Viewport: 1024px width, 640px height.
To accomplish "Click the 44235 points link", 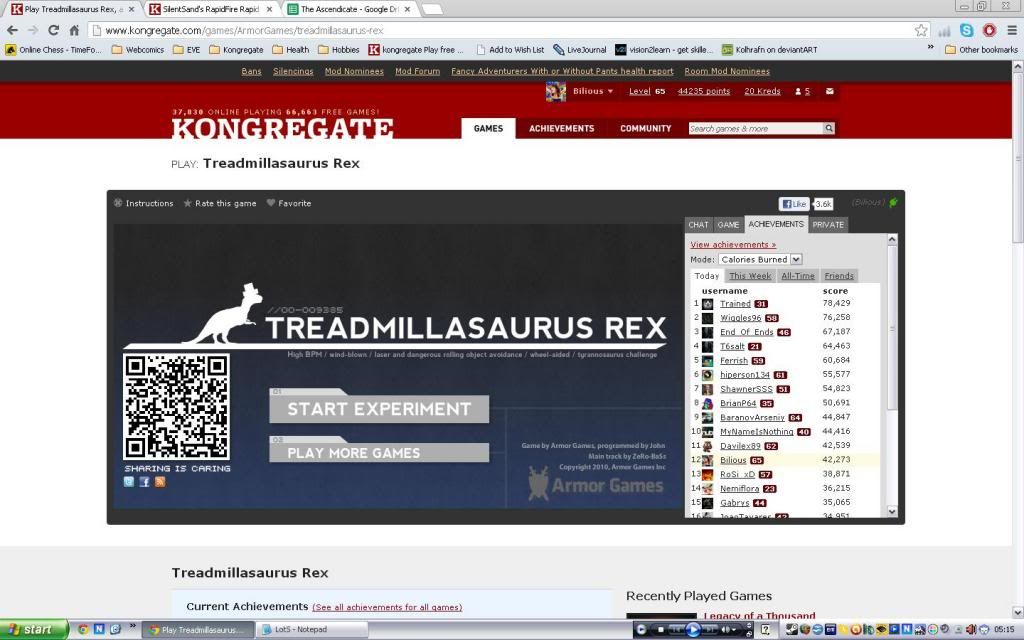I will pos(703,91).
